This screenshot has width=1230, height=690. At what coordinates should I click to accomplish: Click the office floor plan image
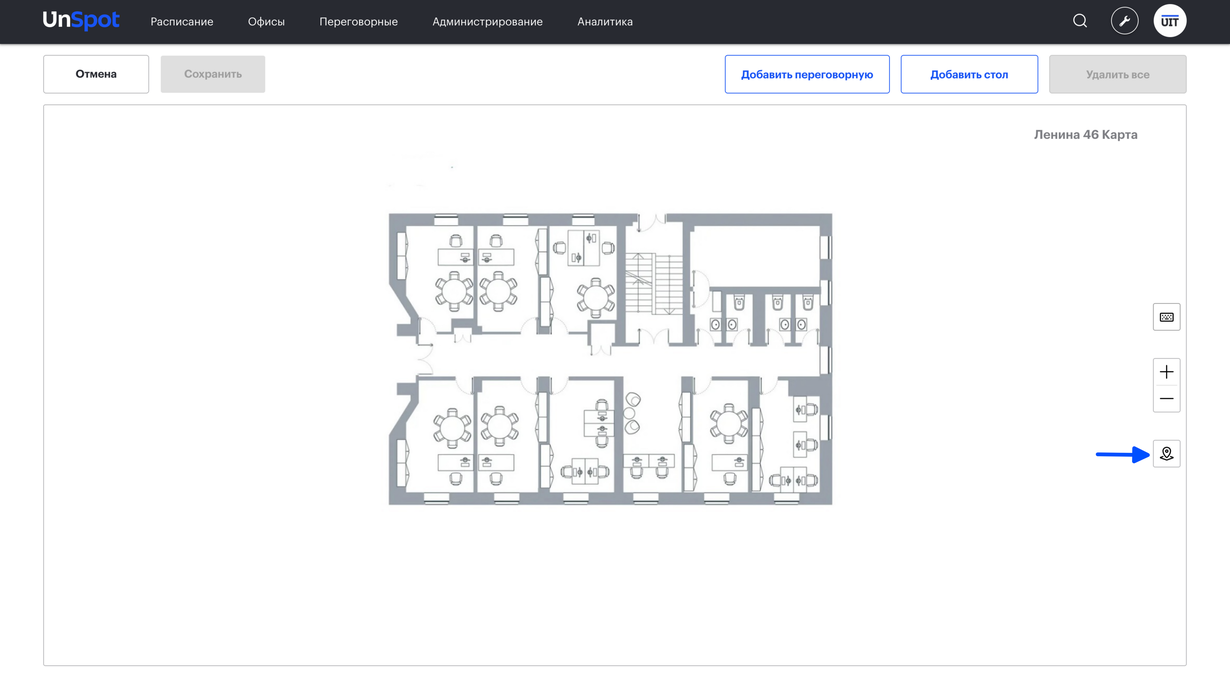pos(610,359)
